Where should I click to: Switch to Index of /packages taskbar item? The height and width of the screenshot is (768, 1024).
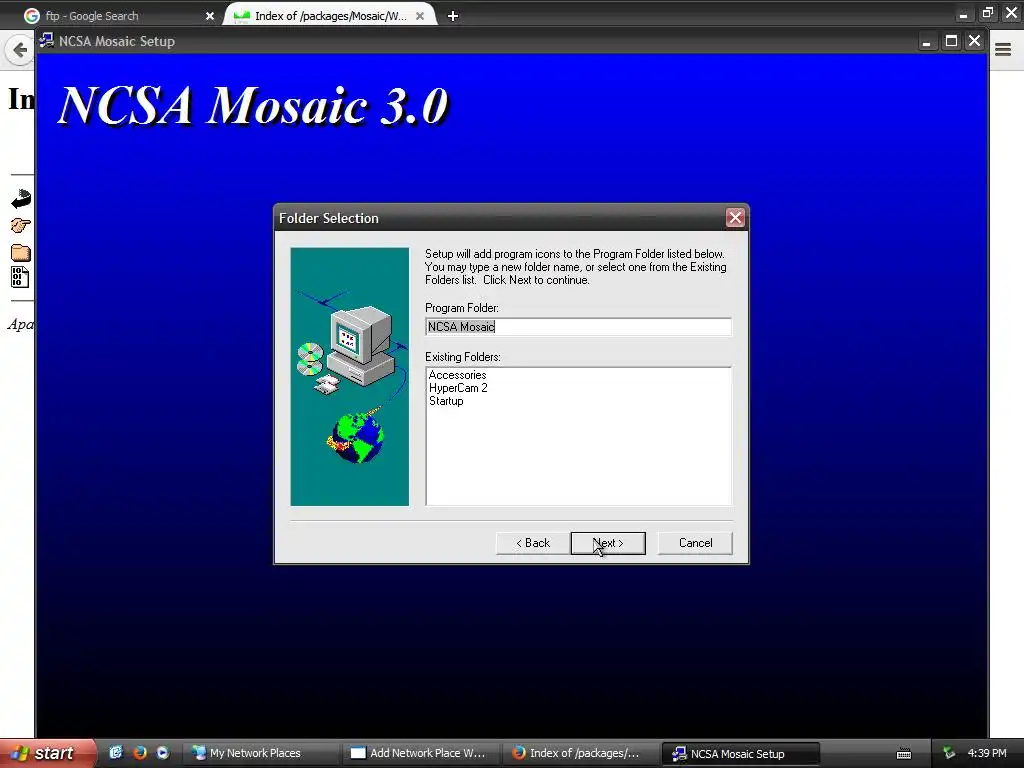coord(581,753)
